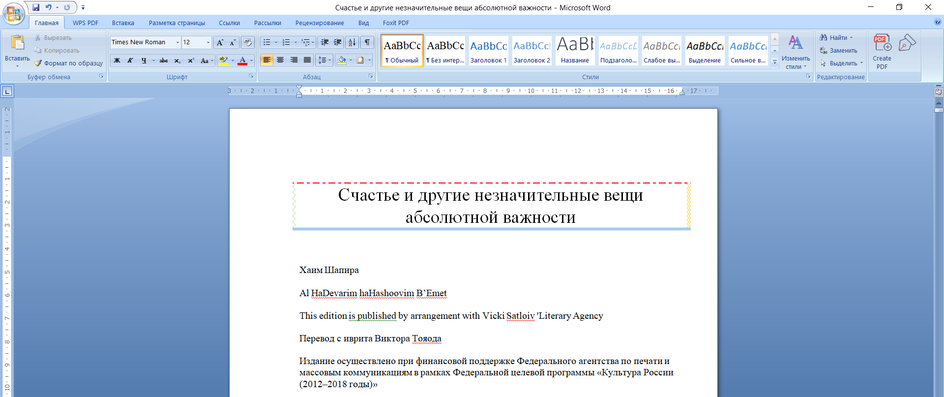This screenshot has height=397, width=944.
Task: Apply the Обычный style
Action: 402,51
